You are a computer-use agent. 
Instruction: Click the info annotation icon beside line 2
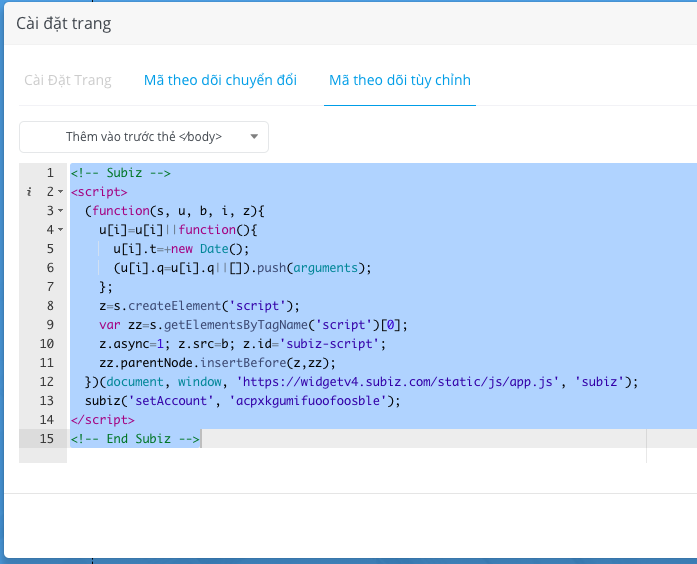point(31,192)
